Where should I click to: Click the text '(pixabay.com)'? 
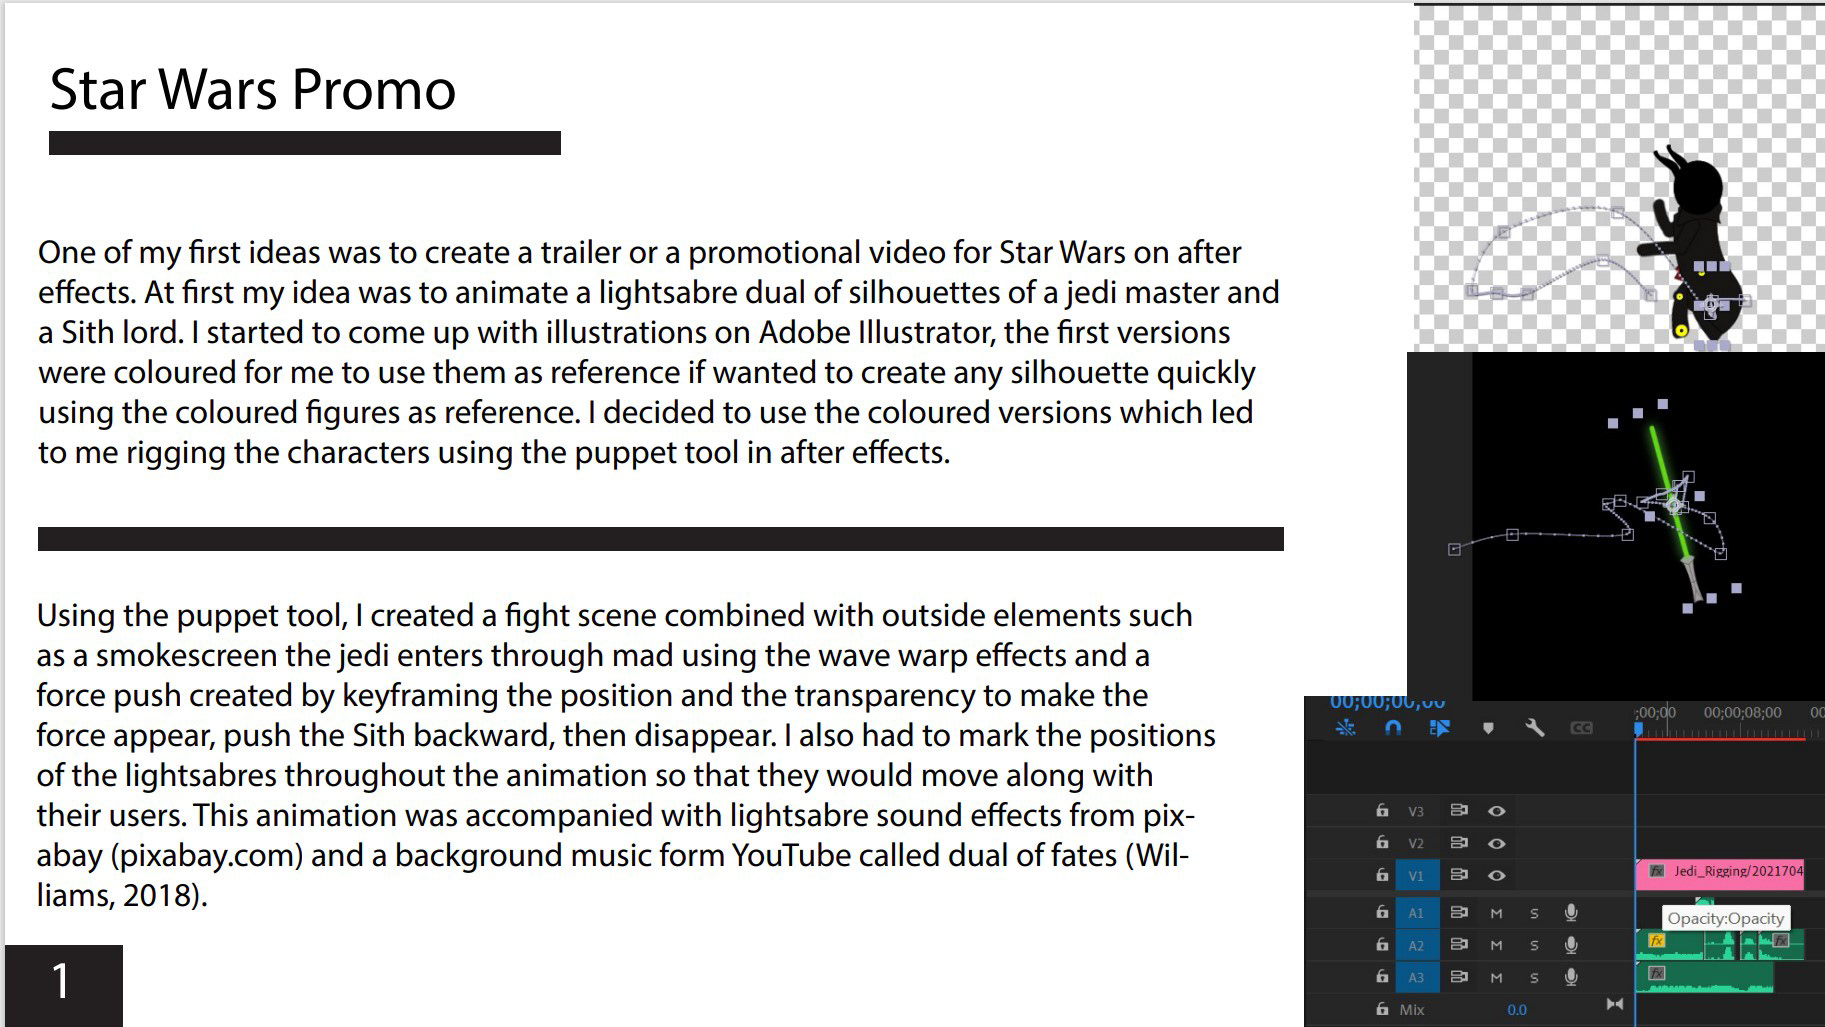207,856
